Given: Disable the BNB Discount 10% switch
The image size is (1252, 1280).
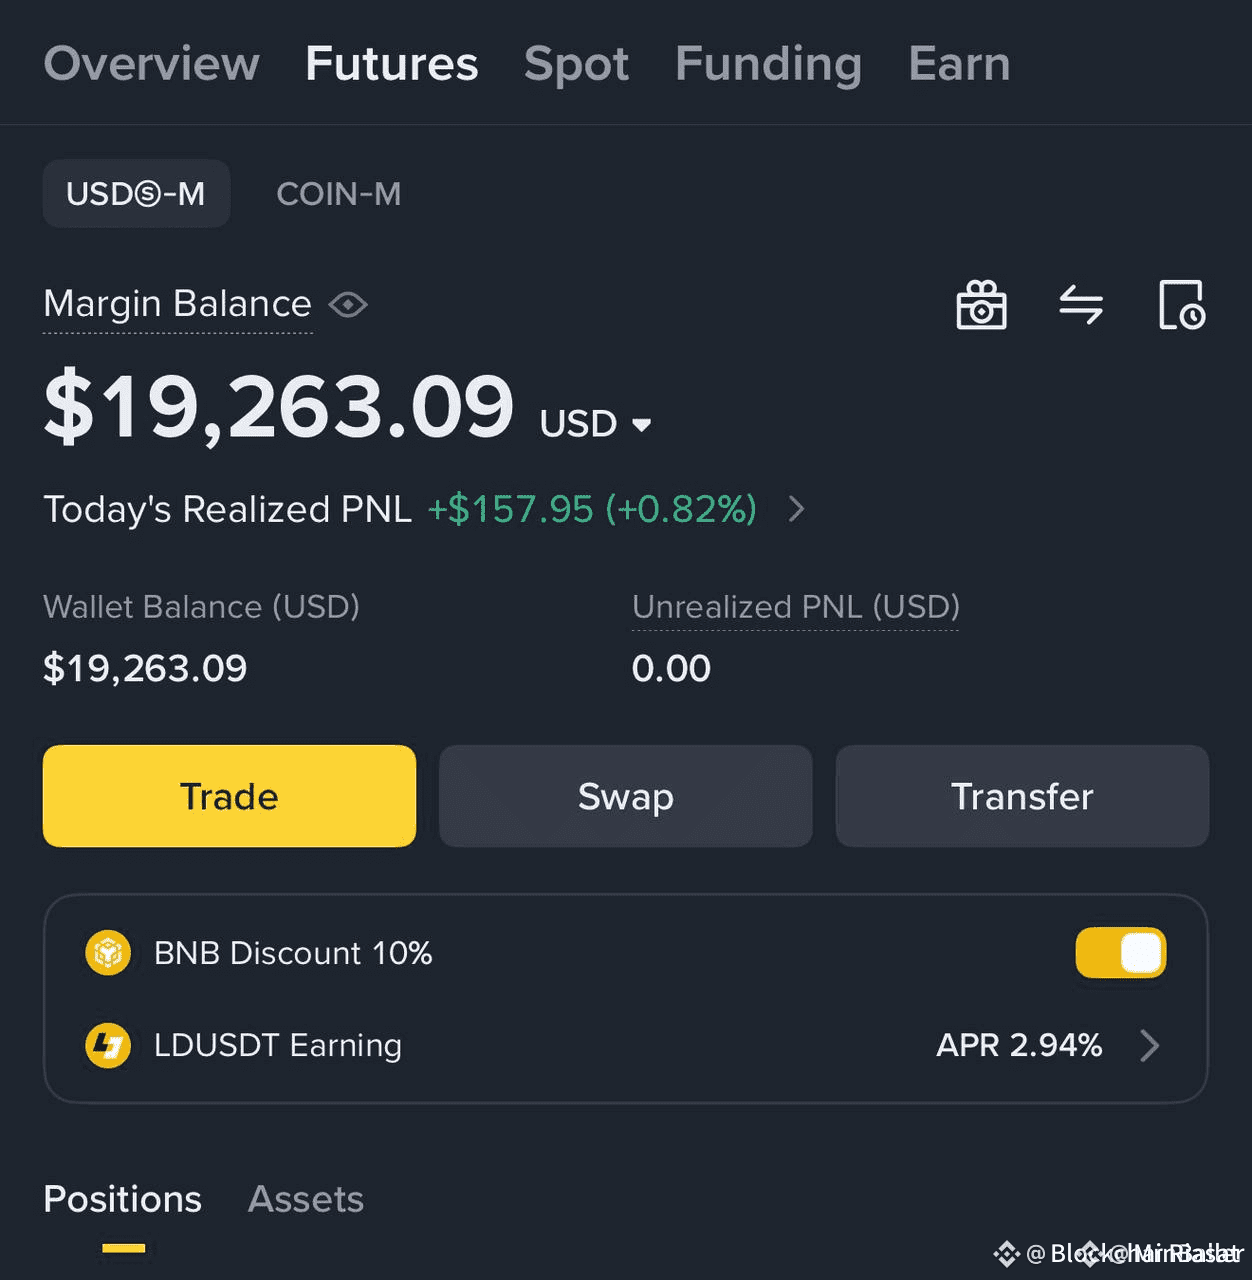Looking at the screenshot, I should coord(1120,953).
